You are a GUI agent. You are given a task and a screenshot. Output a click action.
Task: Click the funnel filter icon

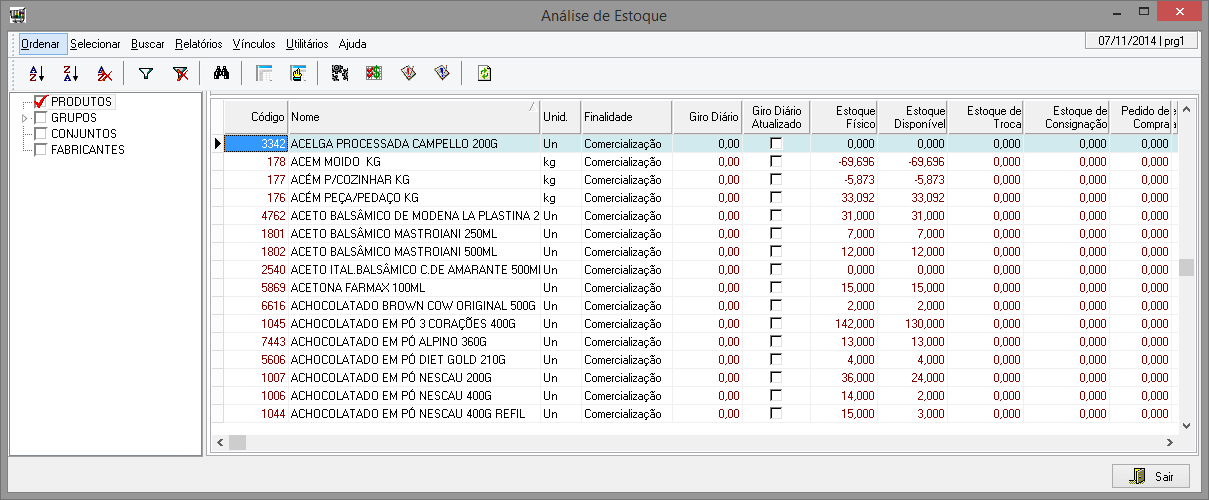(146, 73)
